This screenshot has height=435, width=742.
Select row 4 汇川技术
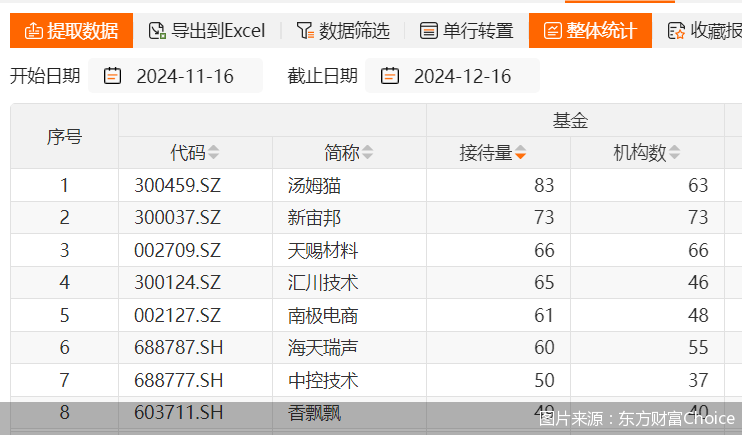322,282
